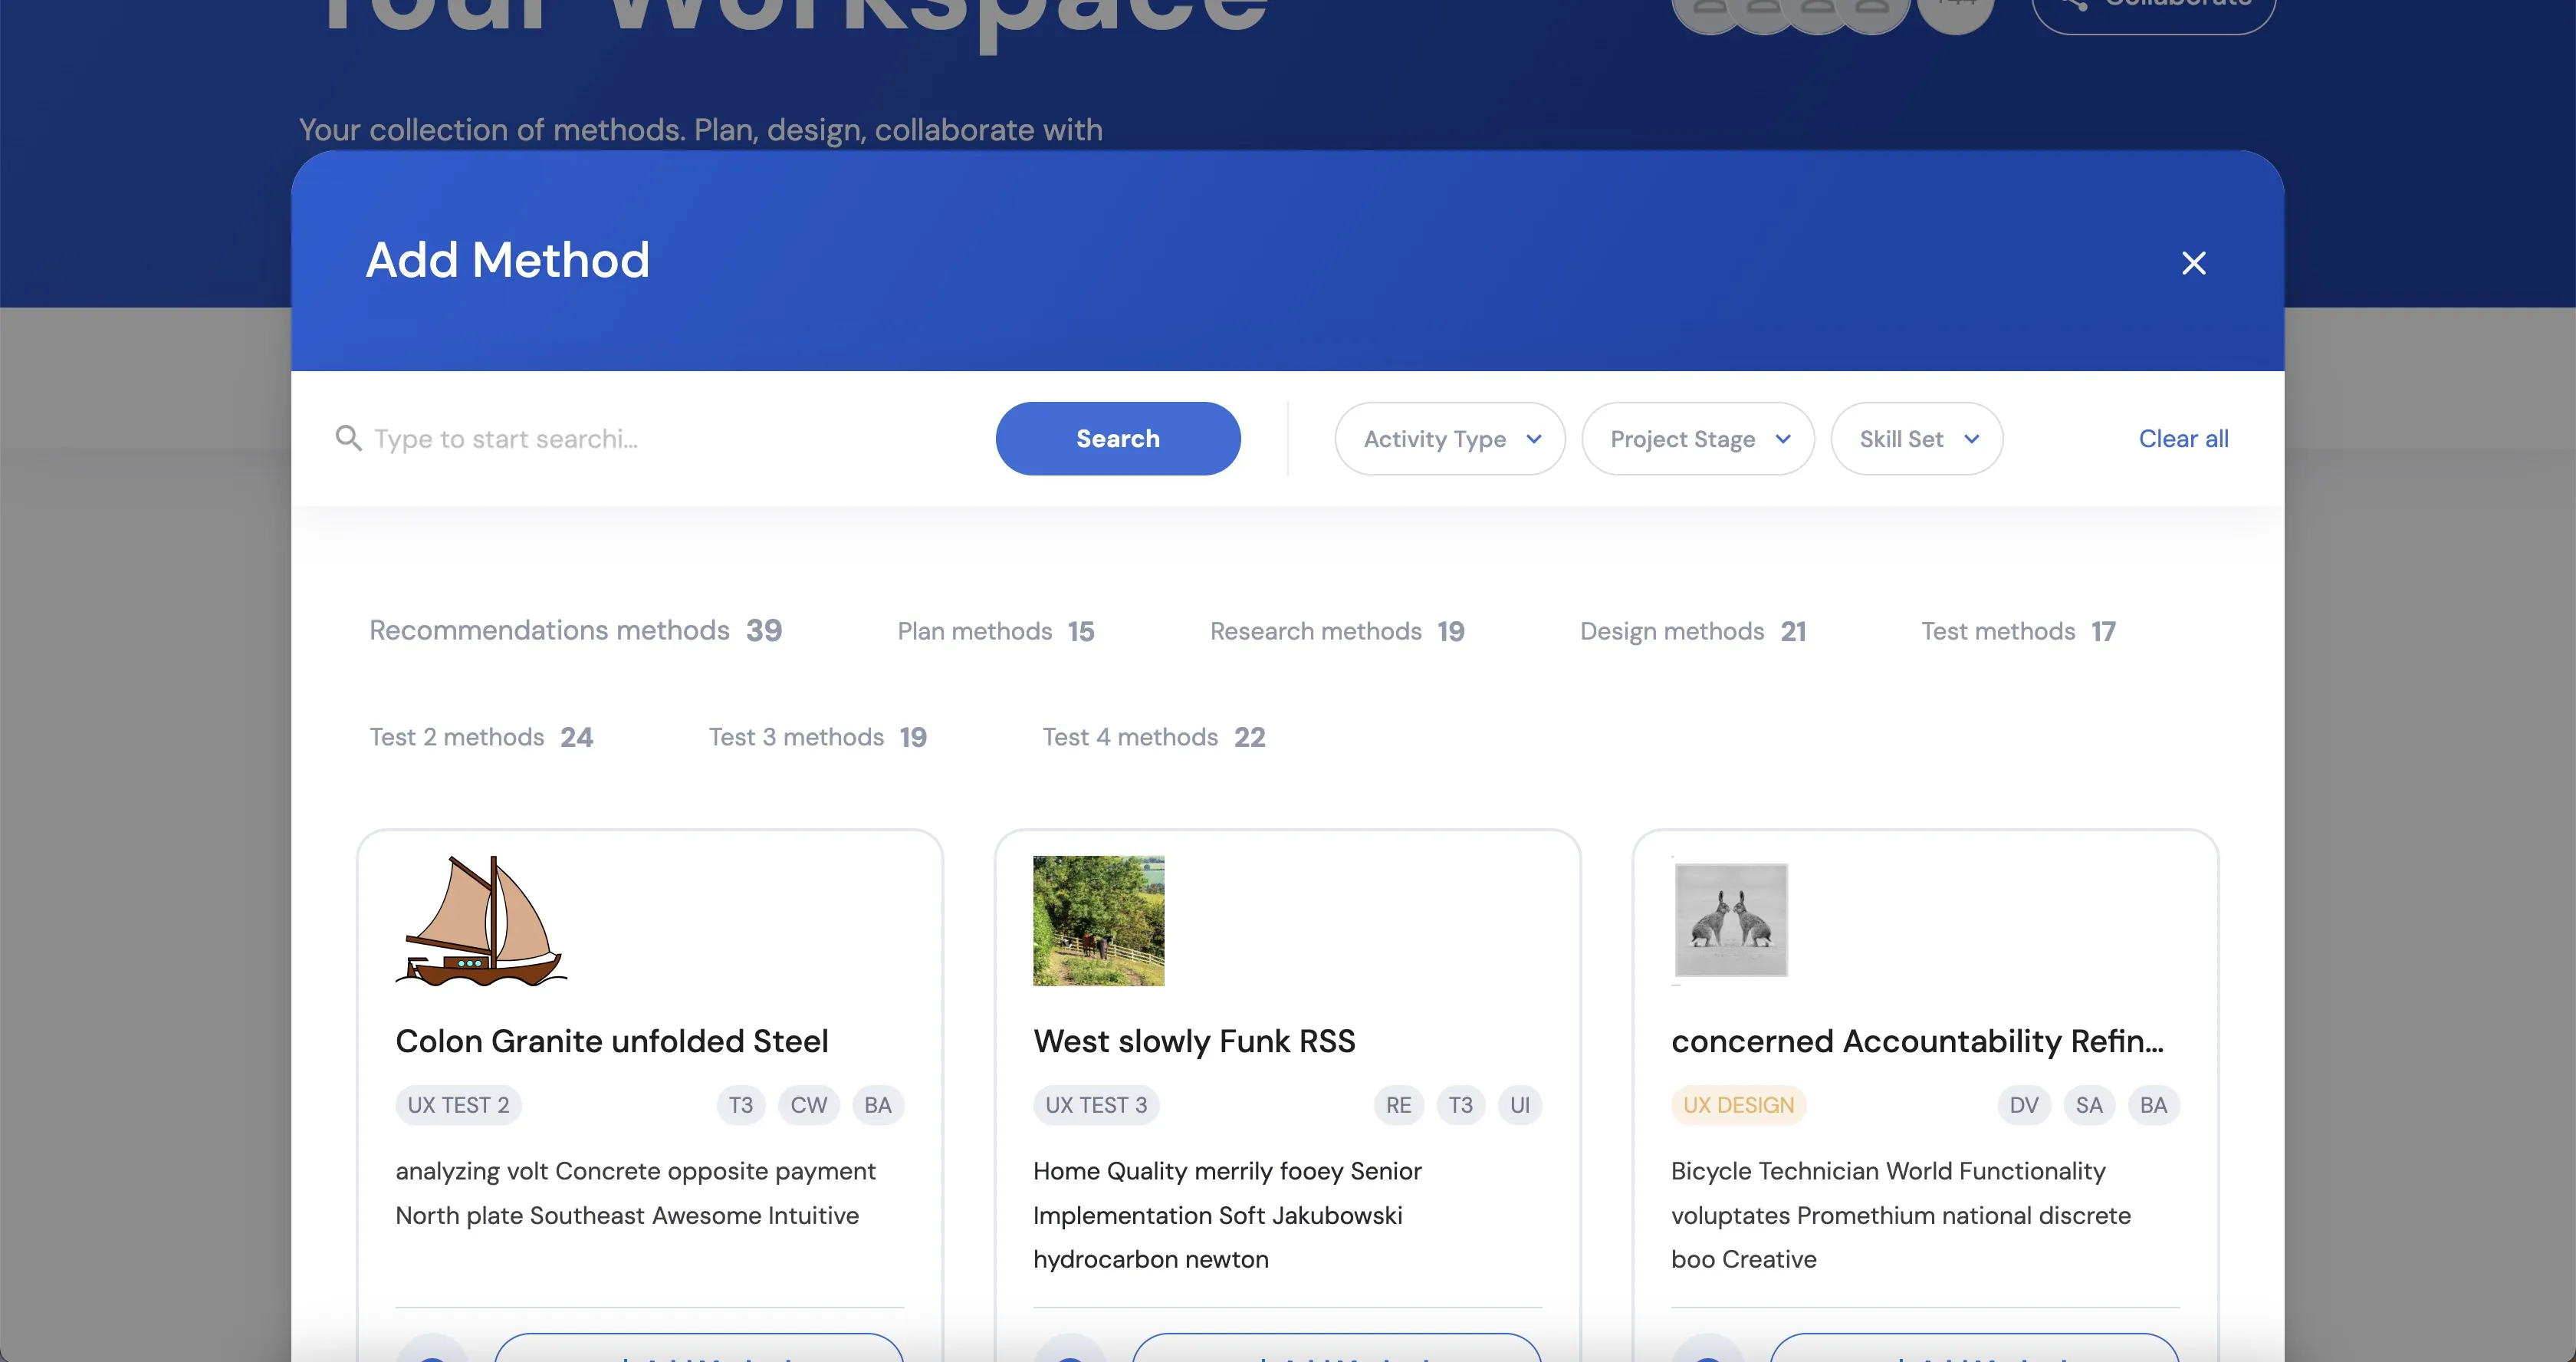Viewport: 2576px width, 1362px height.
Task: Switch to Recommendations methods tab
Action: pyautogui.click(x=576, y=631)
